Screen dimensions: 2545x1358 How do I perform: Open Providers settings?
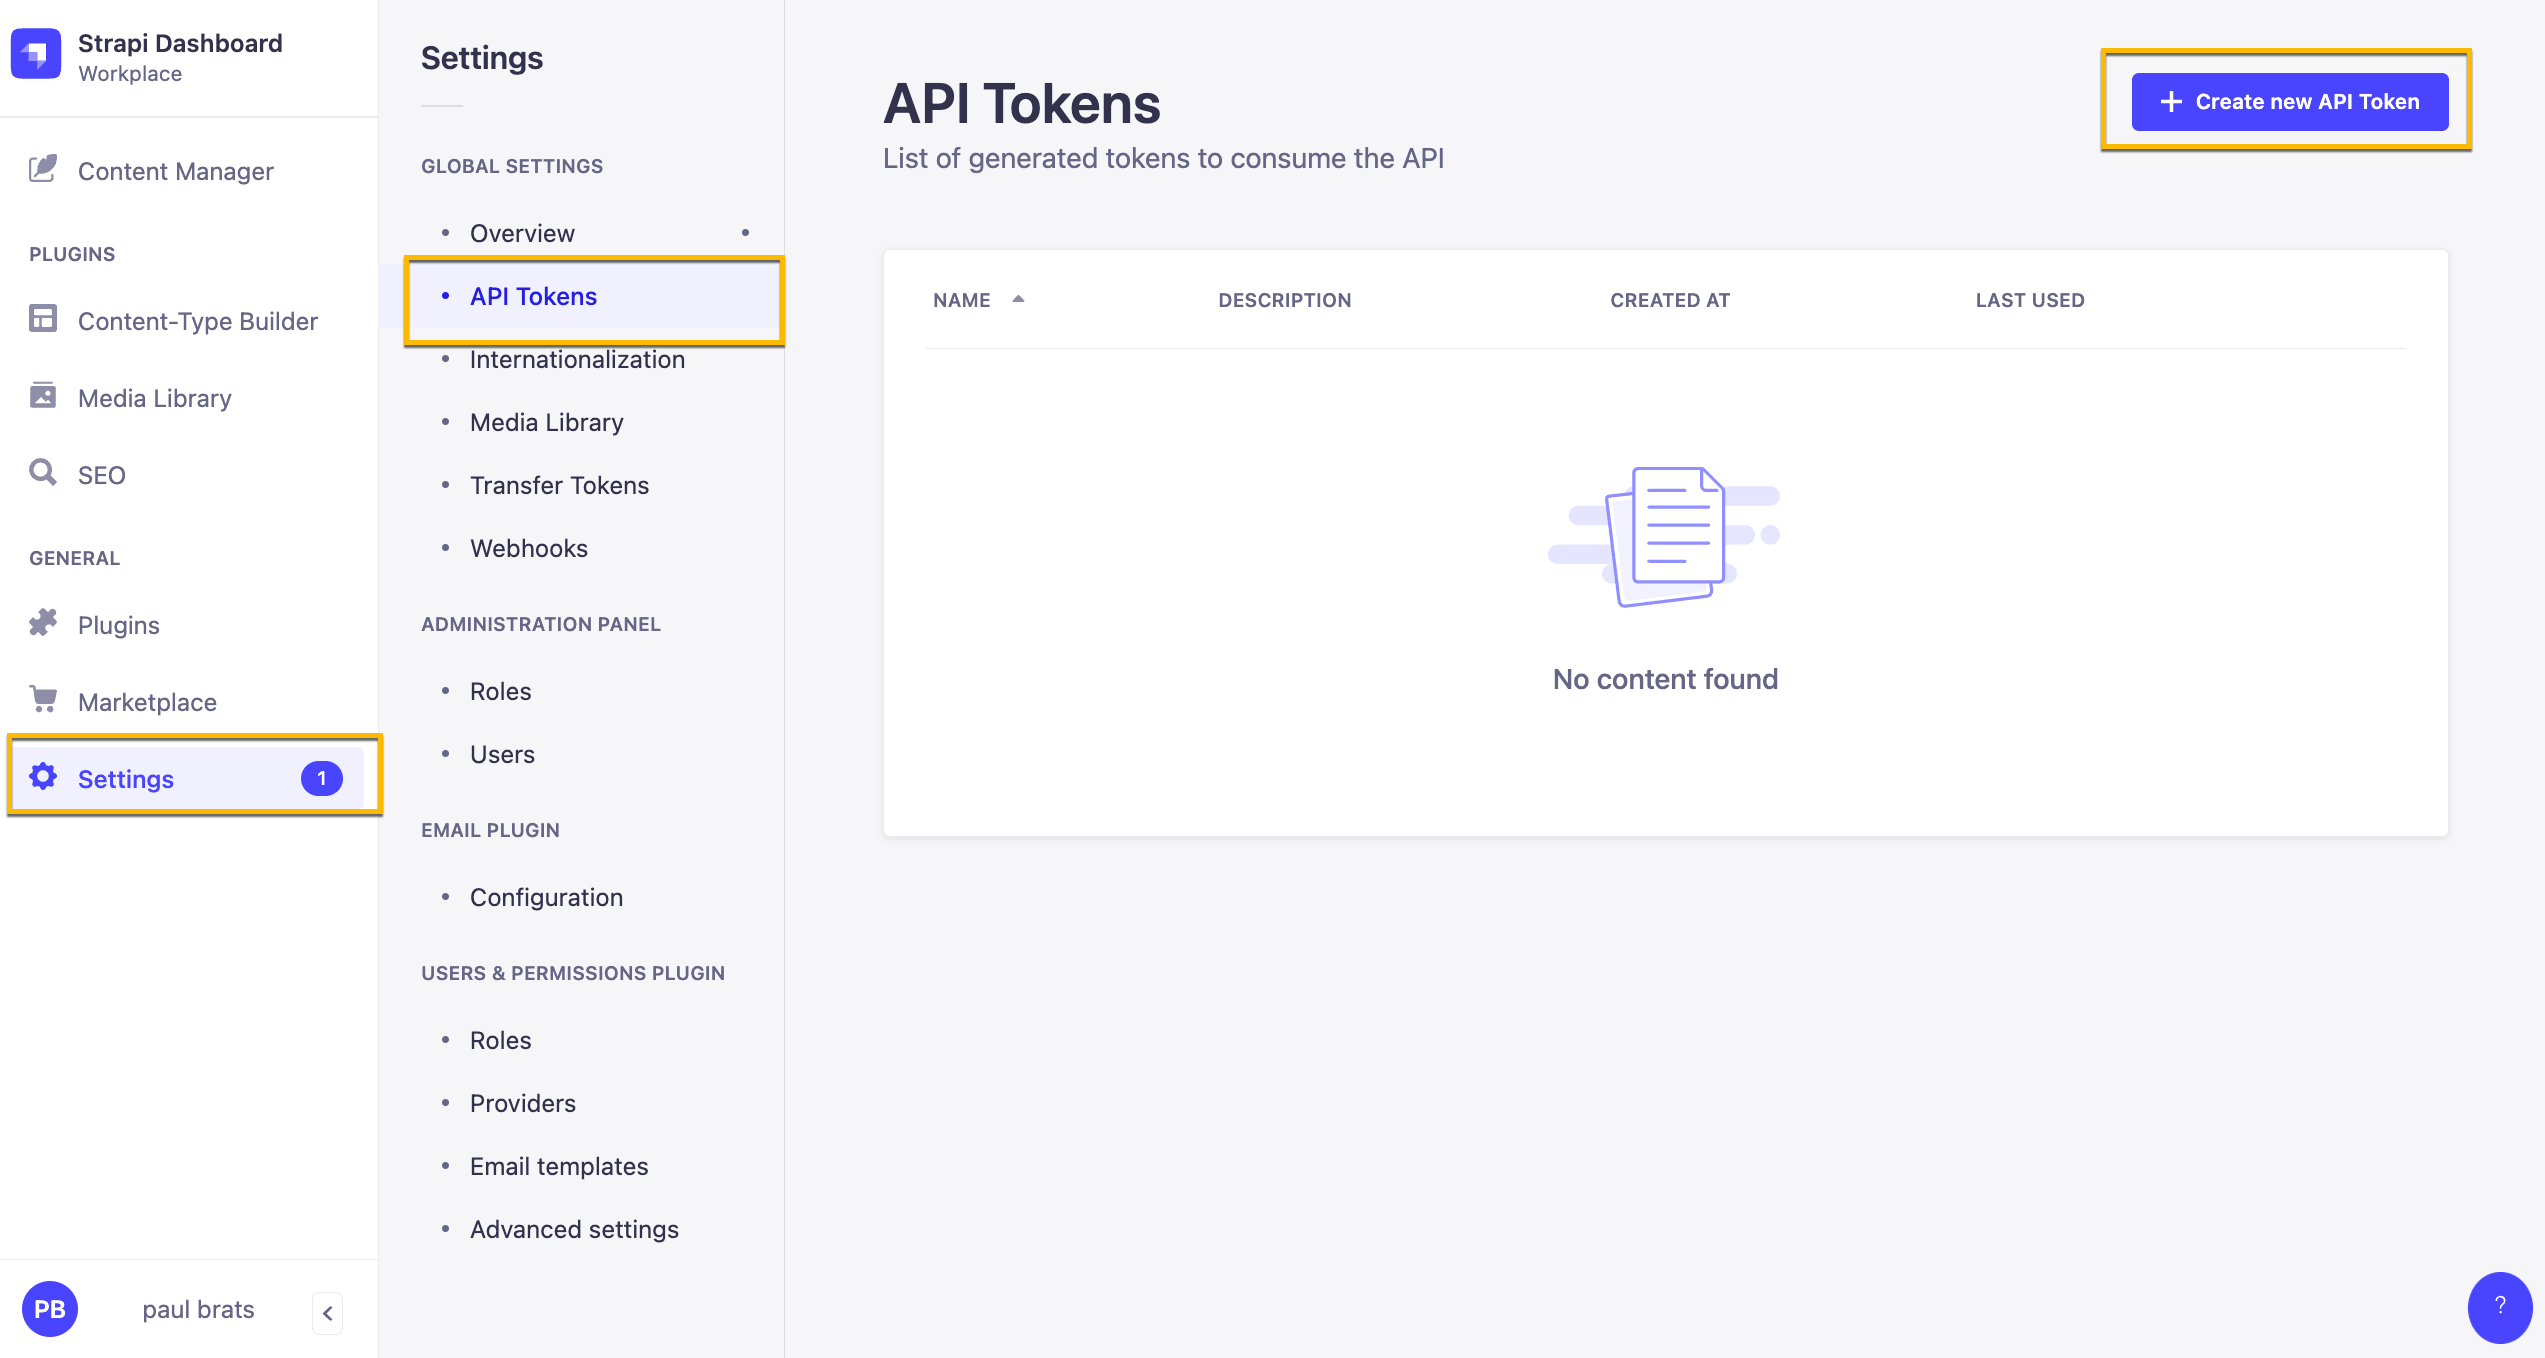tap(523, 1103)
